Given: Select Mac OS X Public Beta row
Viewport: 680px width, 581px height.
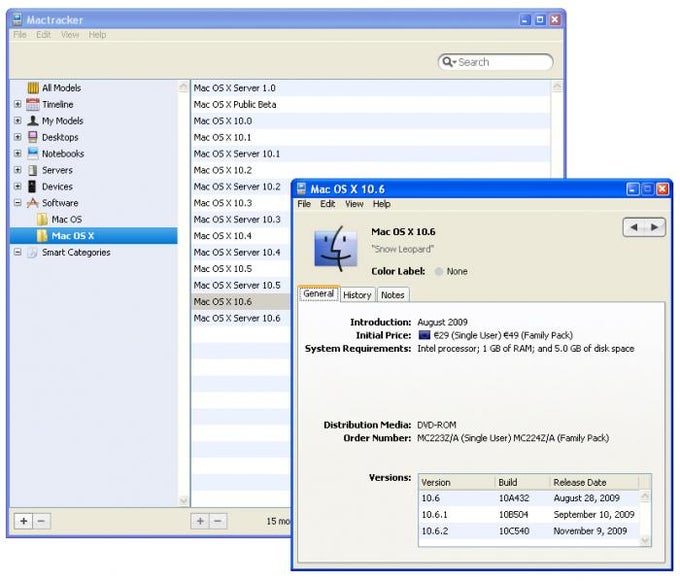Looking at the screenshot, I should (x=371, y=104).
